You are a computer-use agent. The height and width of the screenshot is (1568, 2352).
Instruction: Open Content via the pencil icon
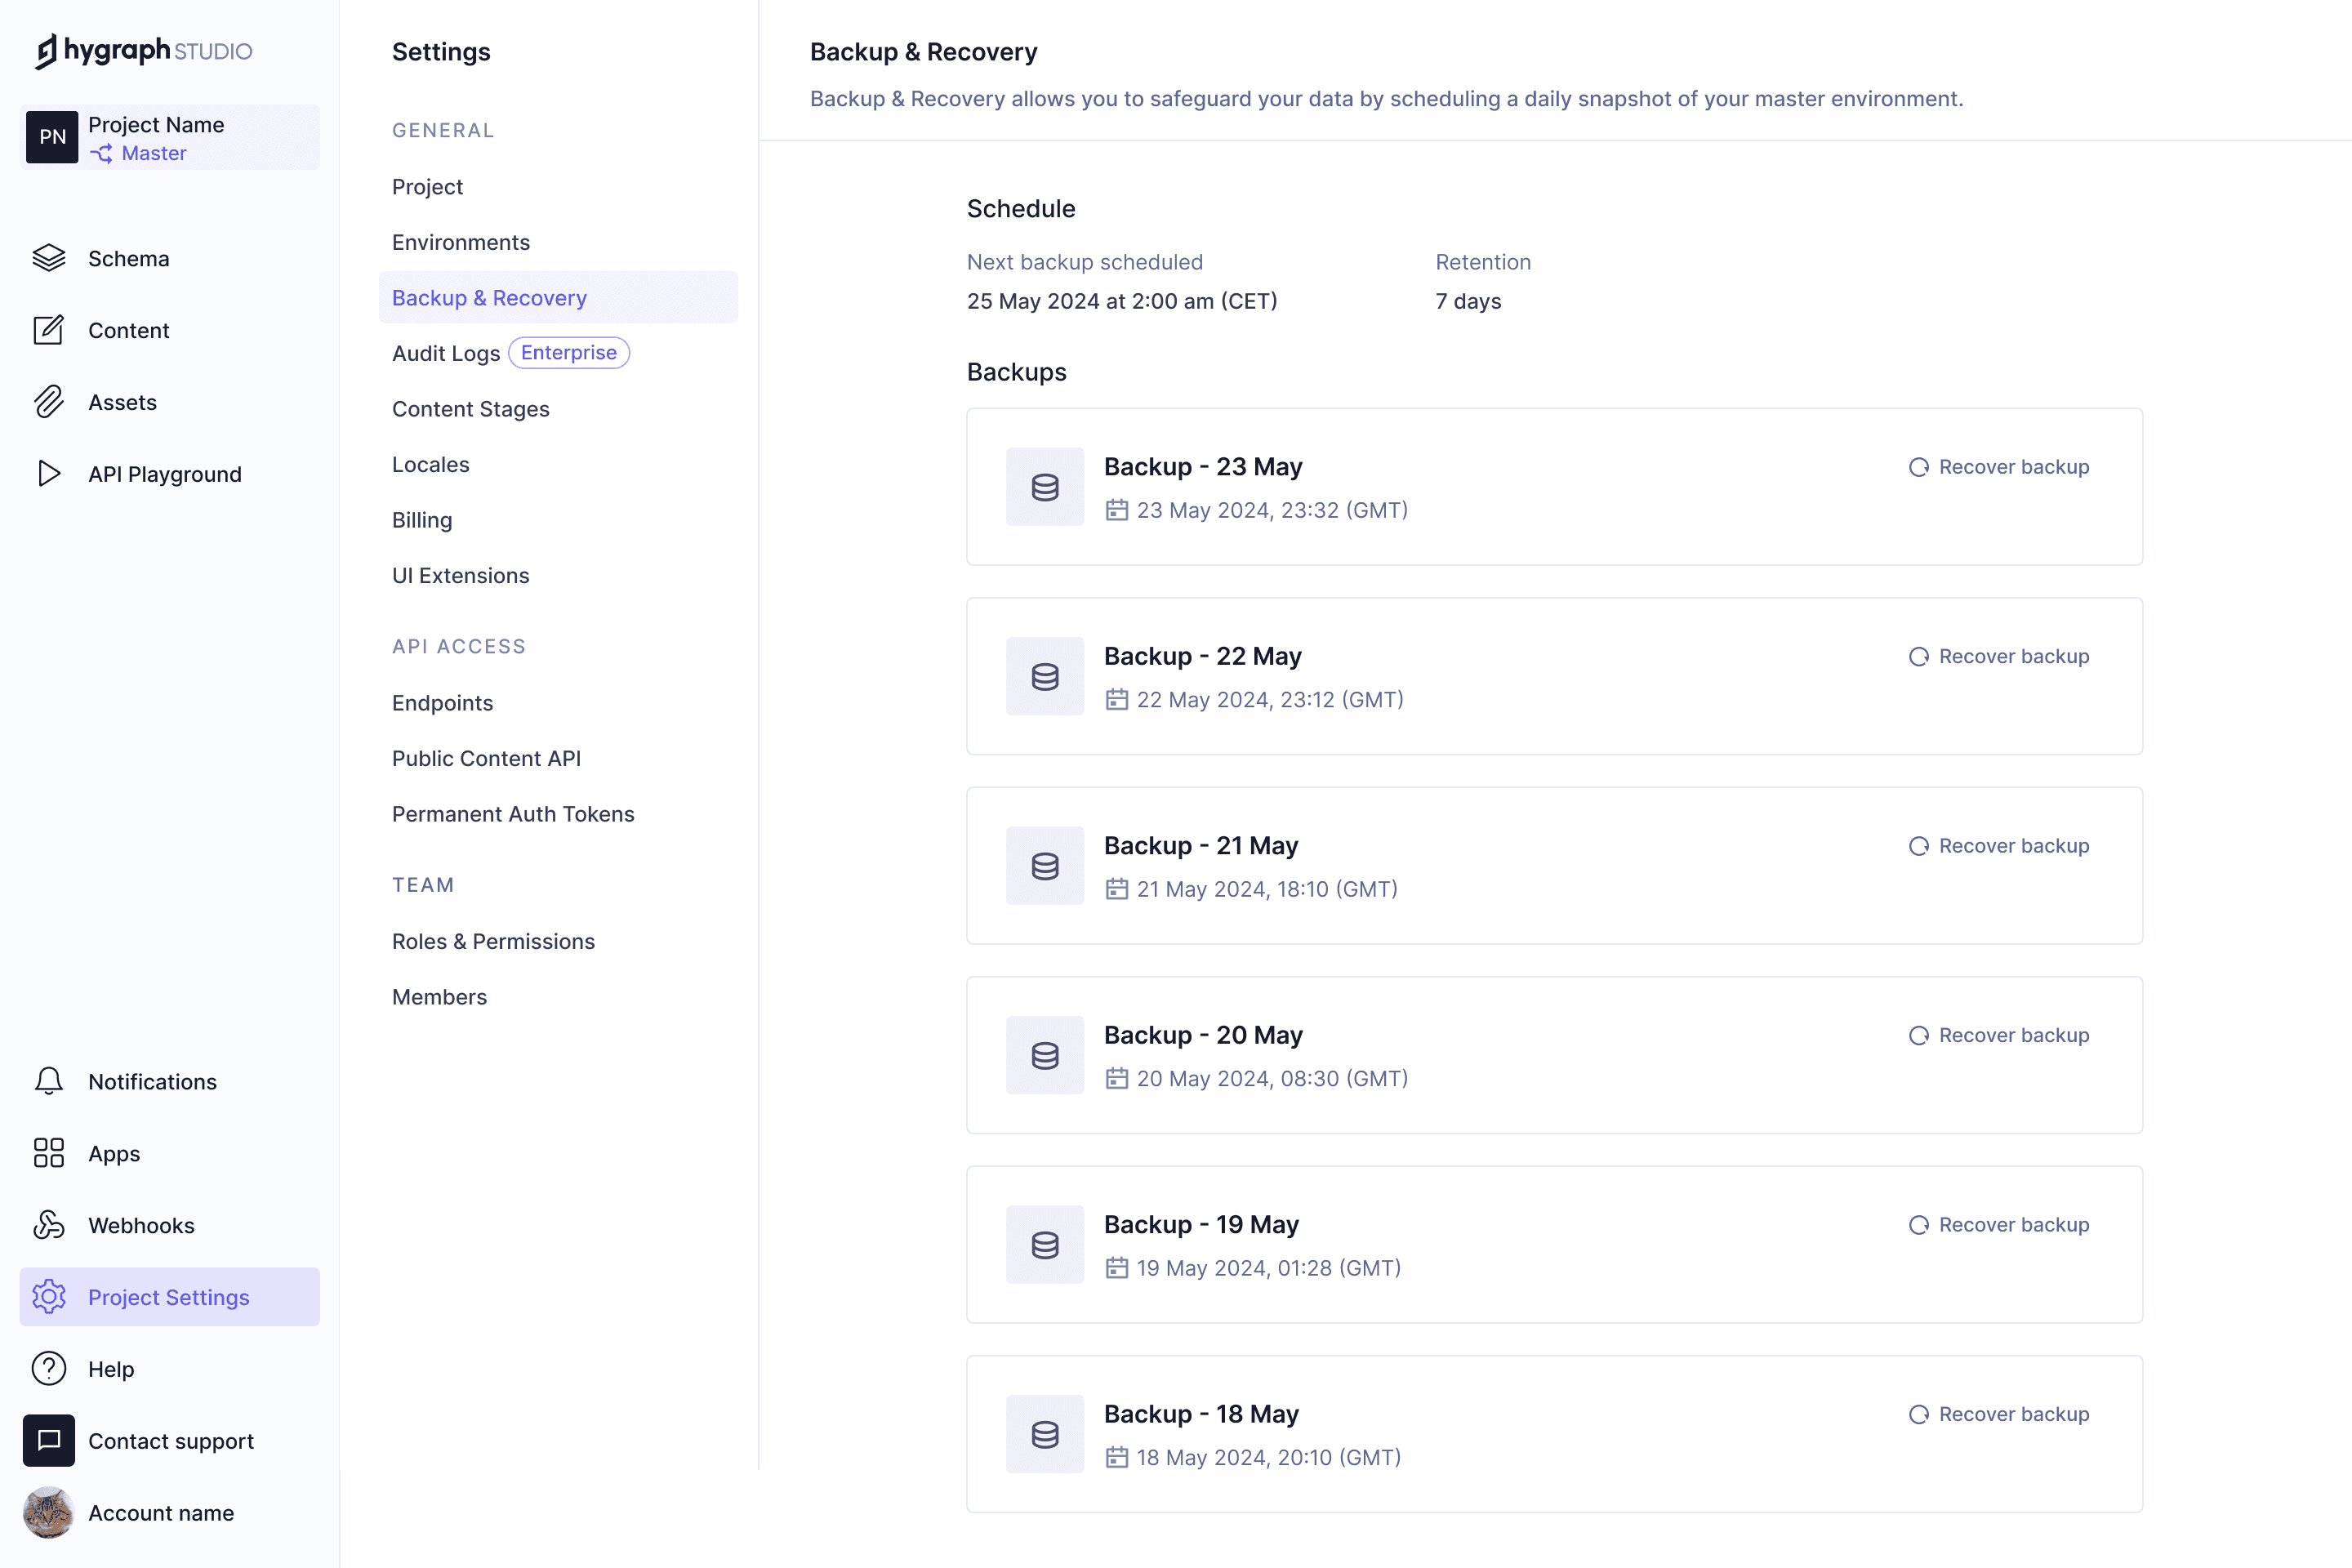48,330
